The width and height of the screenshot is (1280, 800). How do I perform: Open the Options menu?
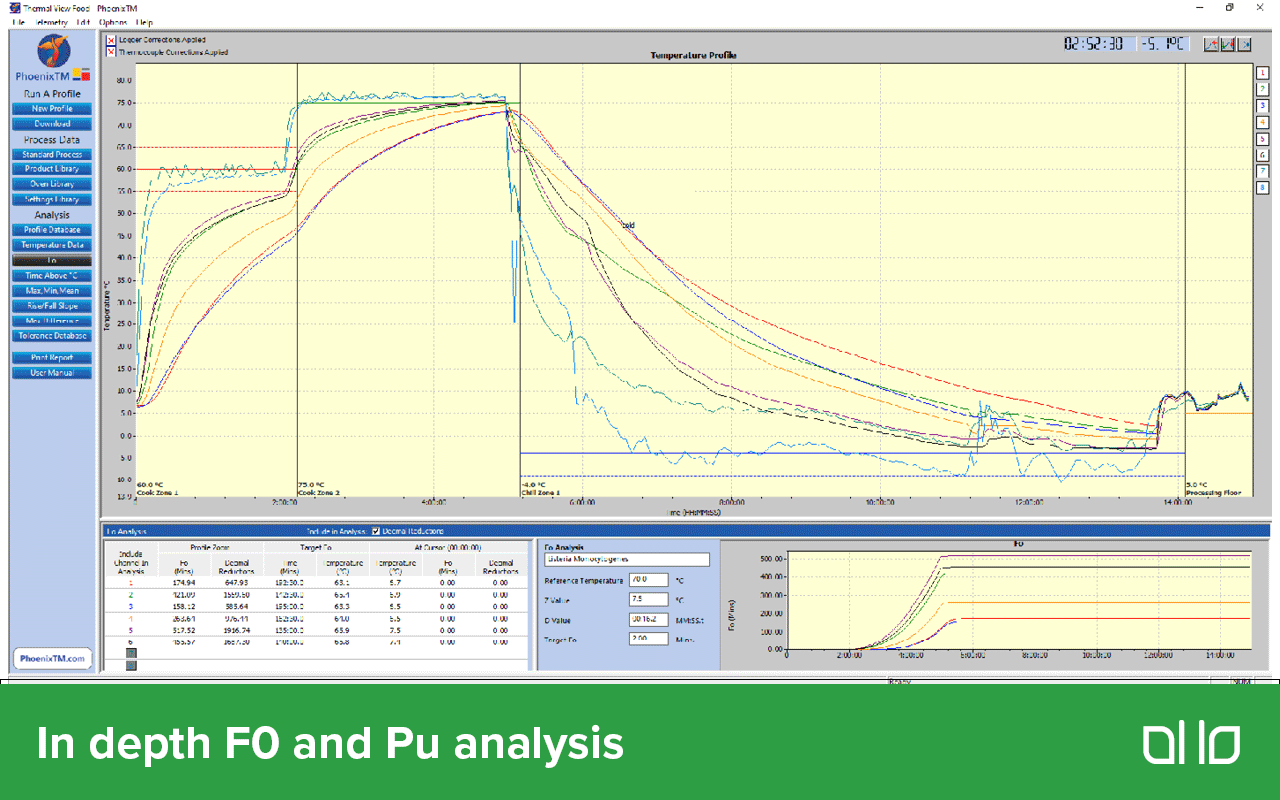(x=113, y=22)
